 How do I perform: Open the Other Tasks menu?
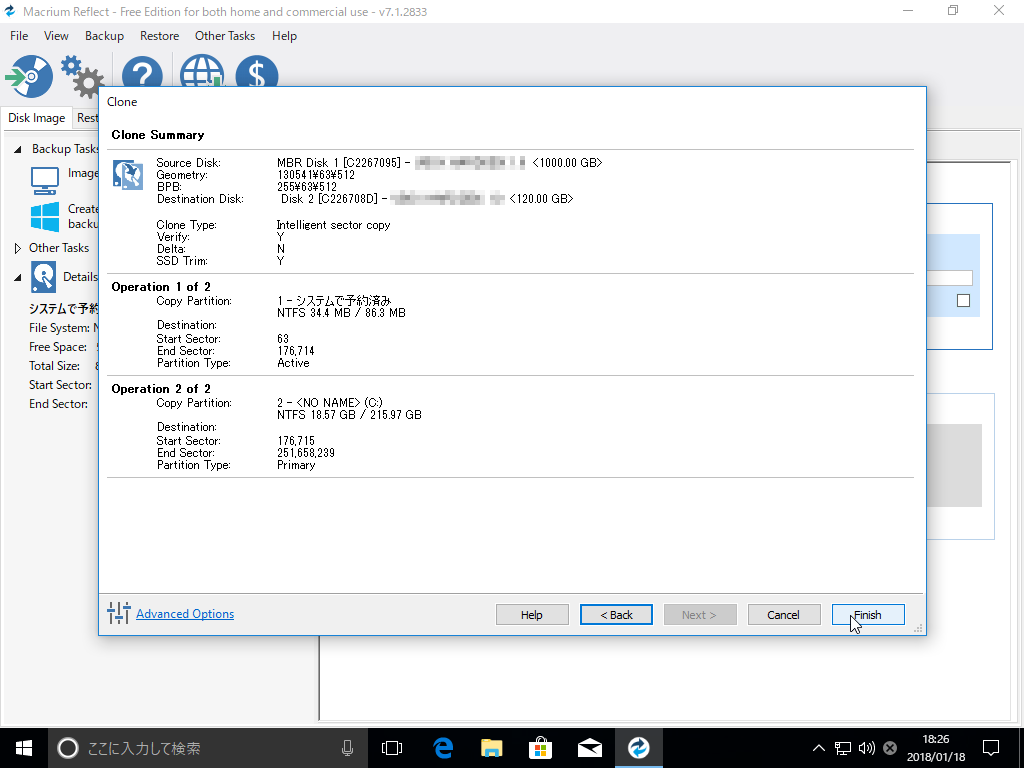(225, 36)
